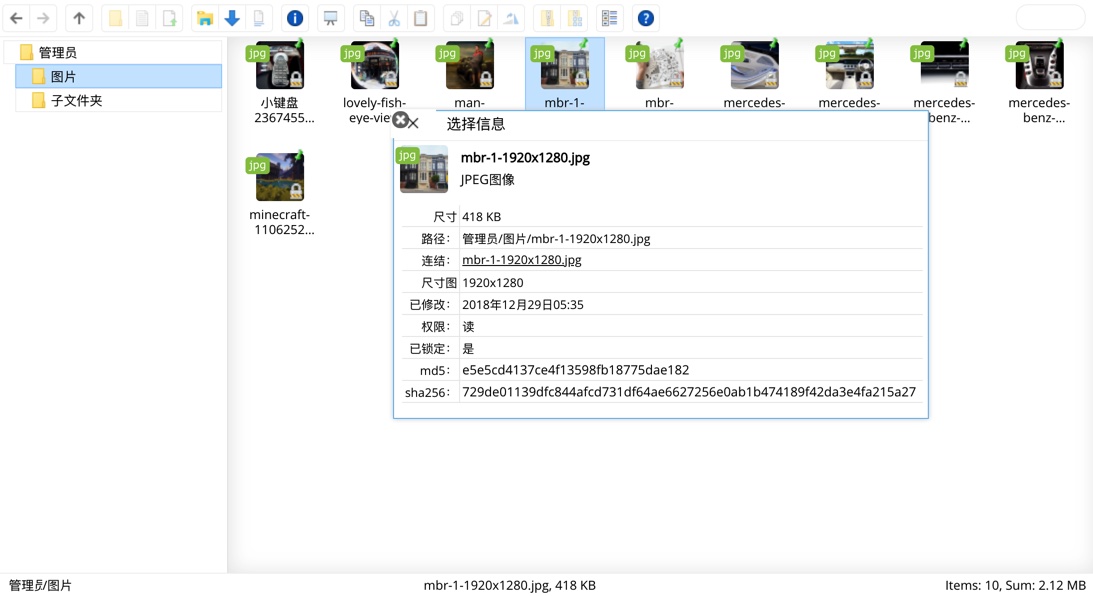
Task: Open the resize and rotate image tool
Action: (x=512, y=18)
